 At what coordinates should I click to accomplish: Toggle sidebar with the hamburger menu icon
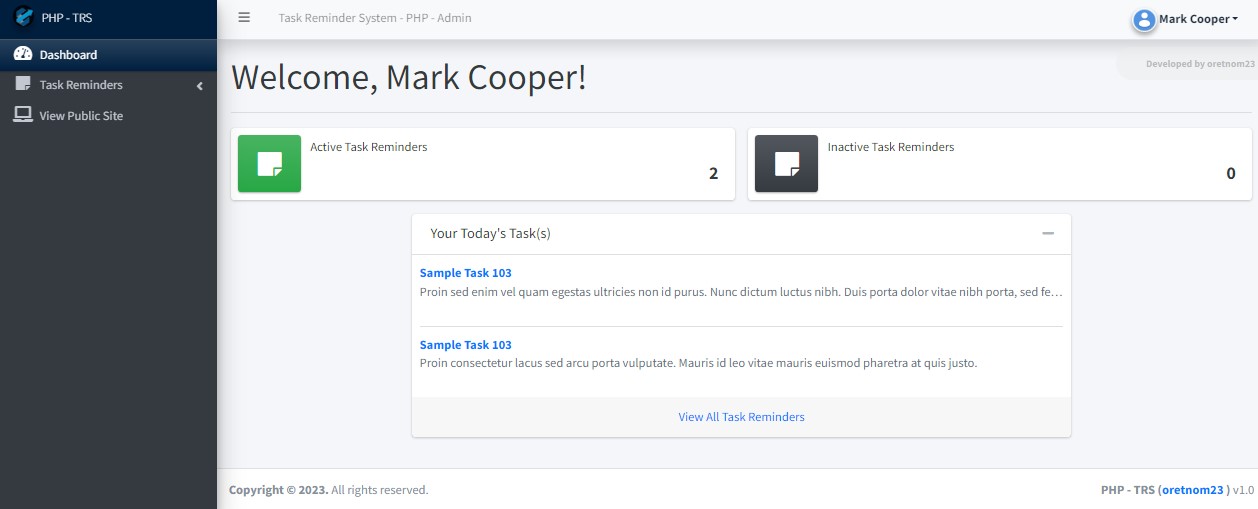pos(244,18)
